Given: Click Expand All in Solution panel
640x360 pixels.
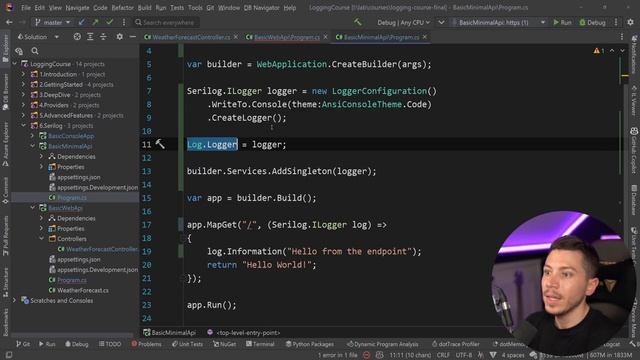Looking at the screenshot, I should [x=90, y=37].
